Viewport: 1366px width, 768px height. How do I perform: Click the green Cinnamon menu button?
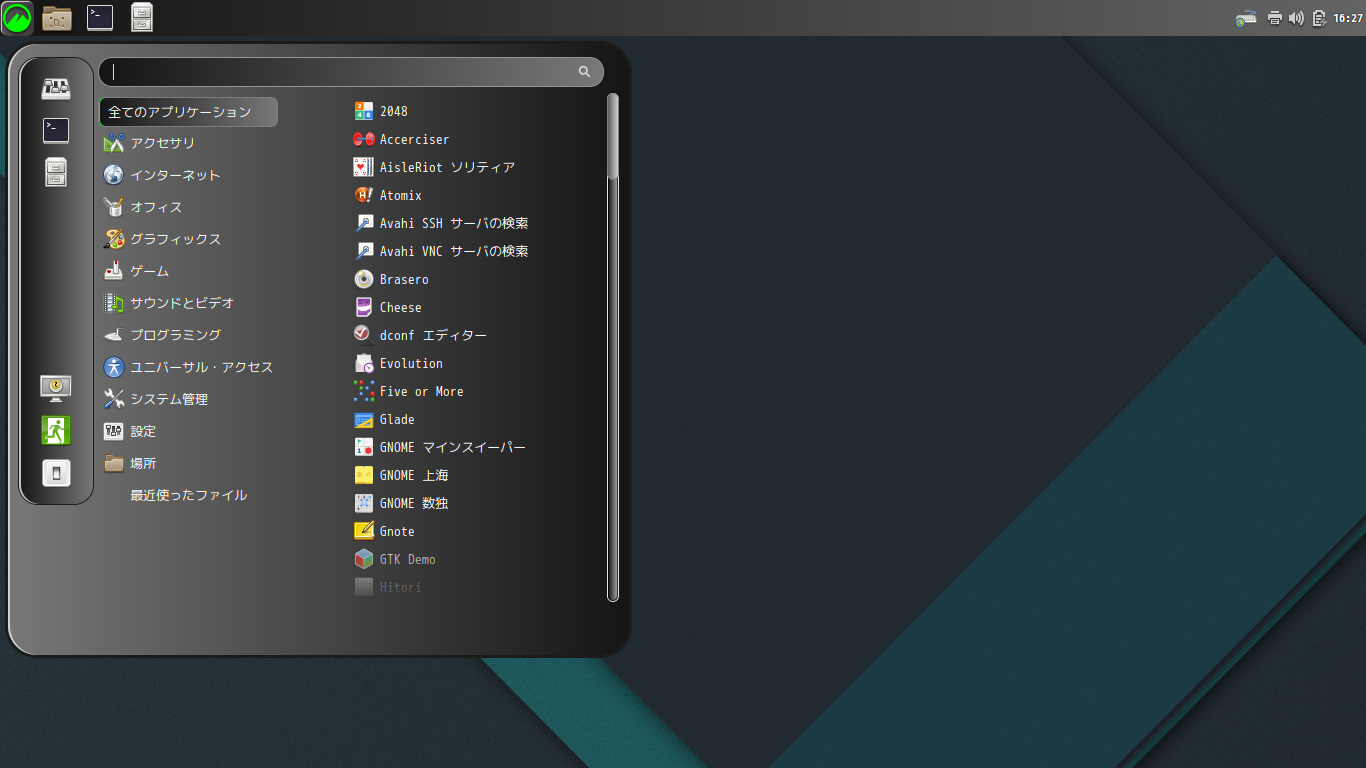click(17, 17)
